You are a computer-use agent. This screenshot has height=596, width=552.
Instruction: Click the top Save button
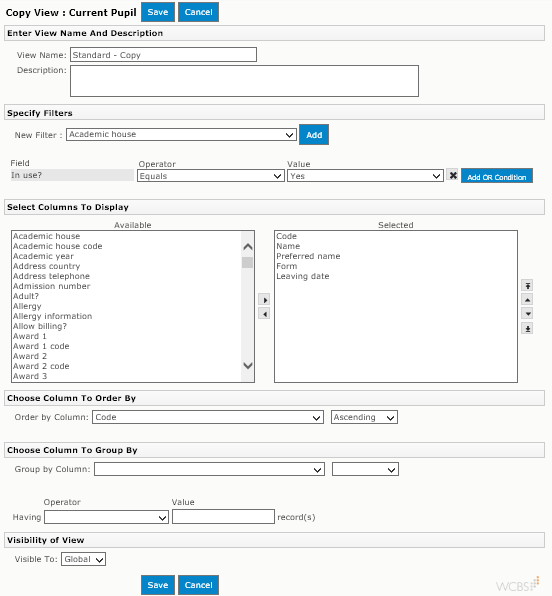158,12
